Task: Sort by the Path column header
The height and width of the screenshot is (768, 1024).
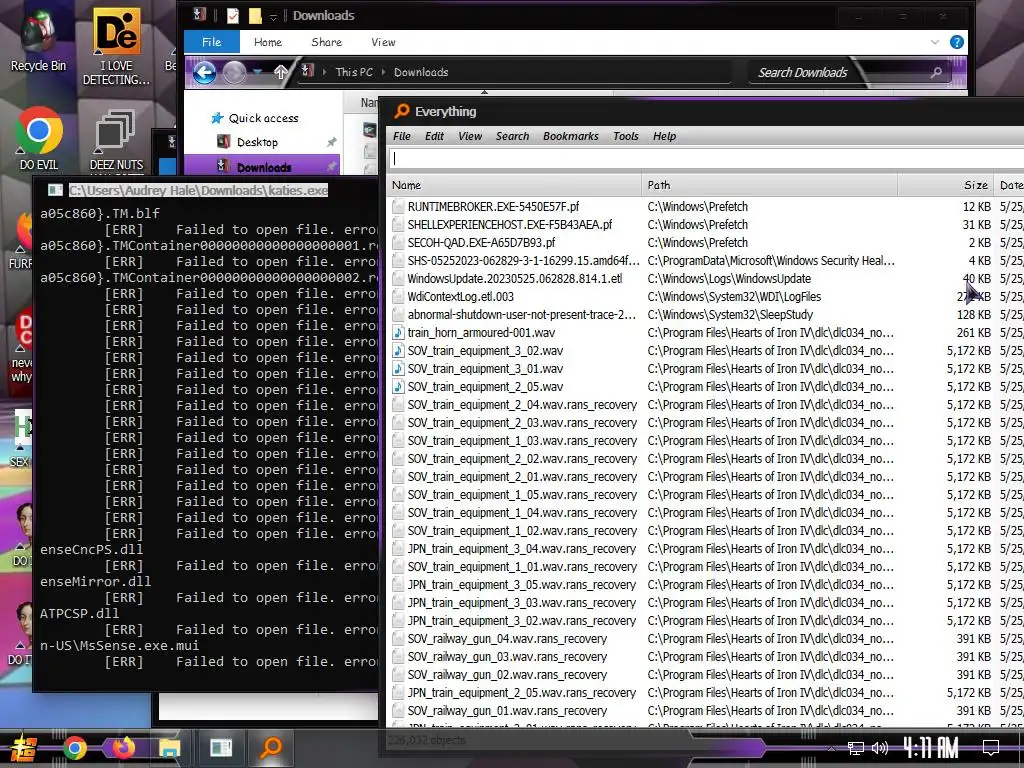Action: 770,185
